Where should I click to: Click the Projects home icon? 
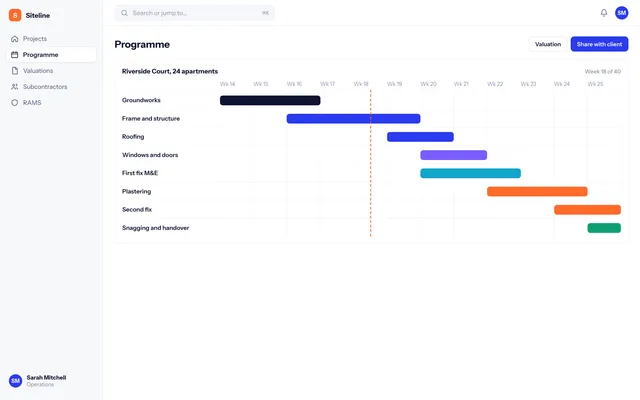(x=15, y=39)
